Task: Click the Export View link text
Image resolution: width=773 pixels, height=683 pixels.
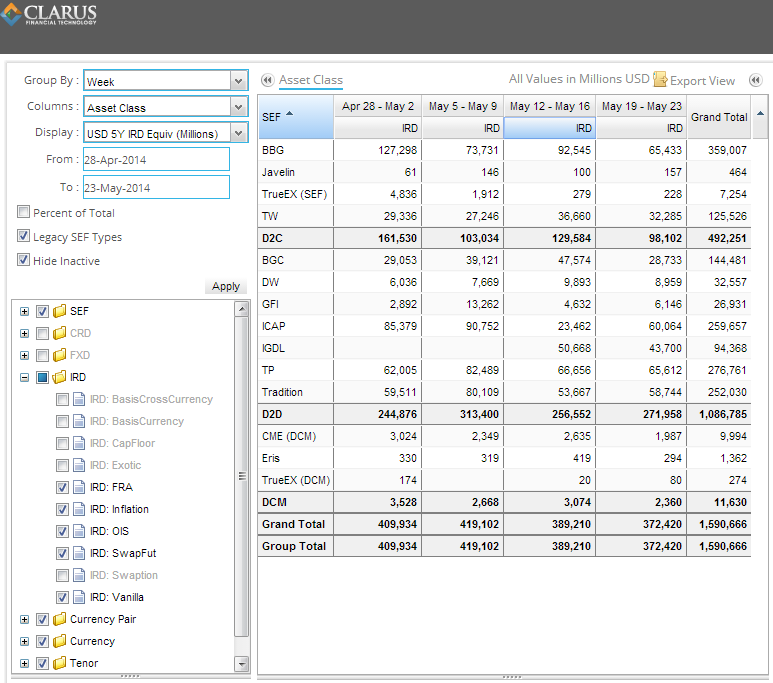Action: (x=703, y=81)
